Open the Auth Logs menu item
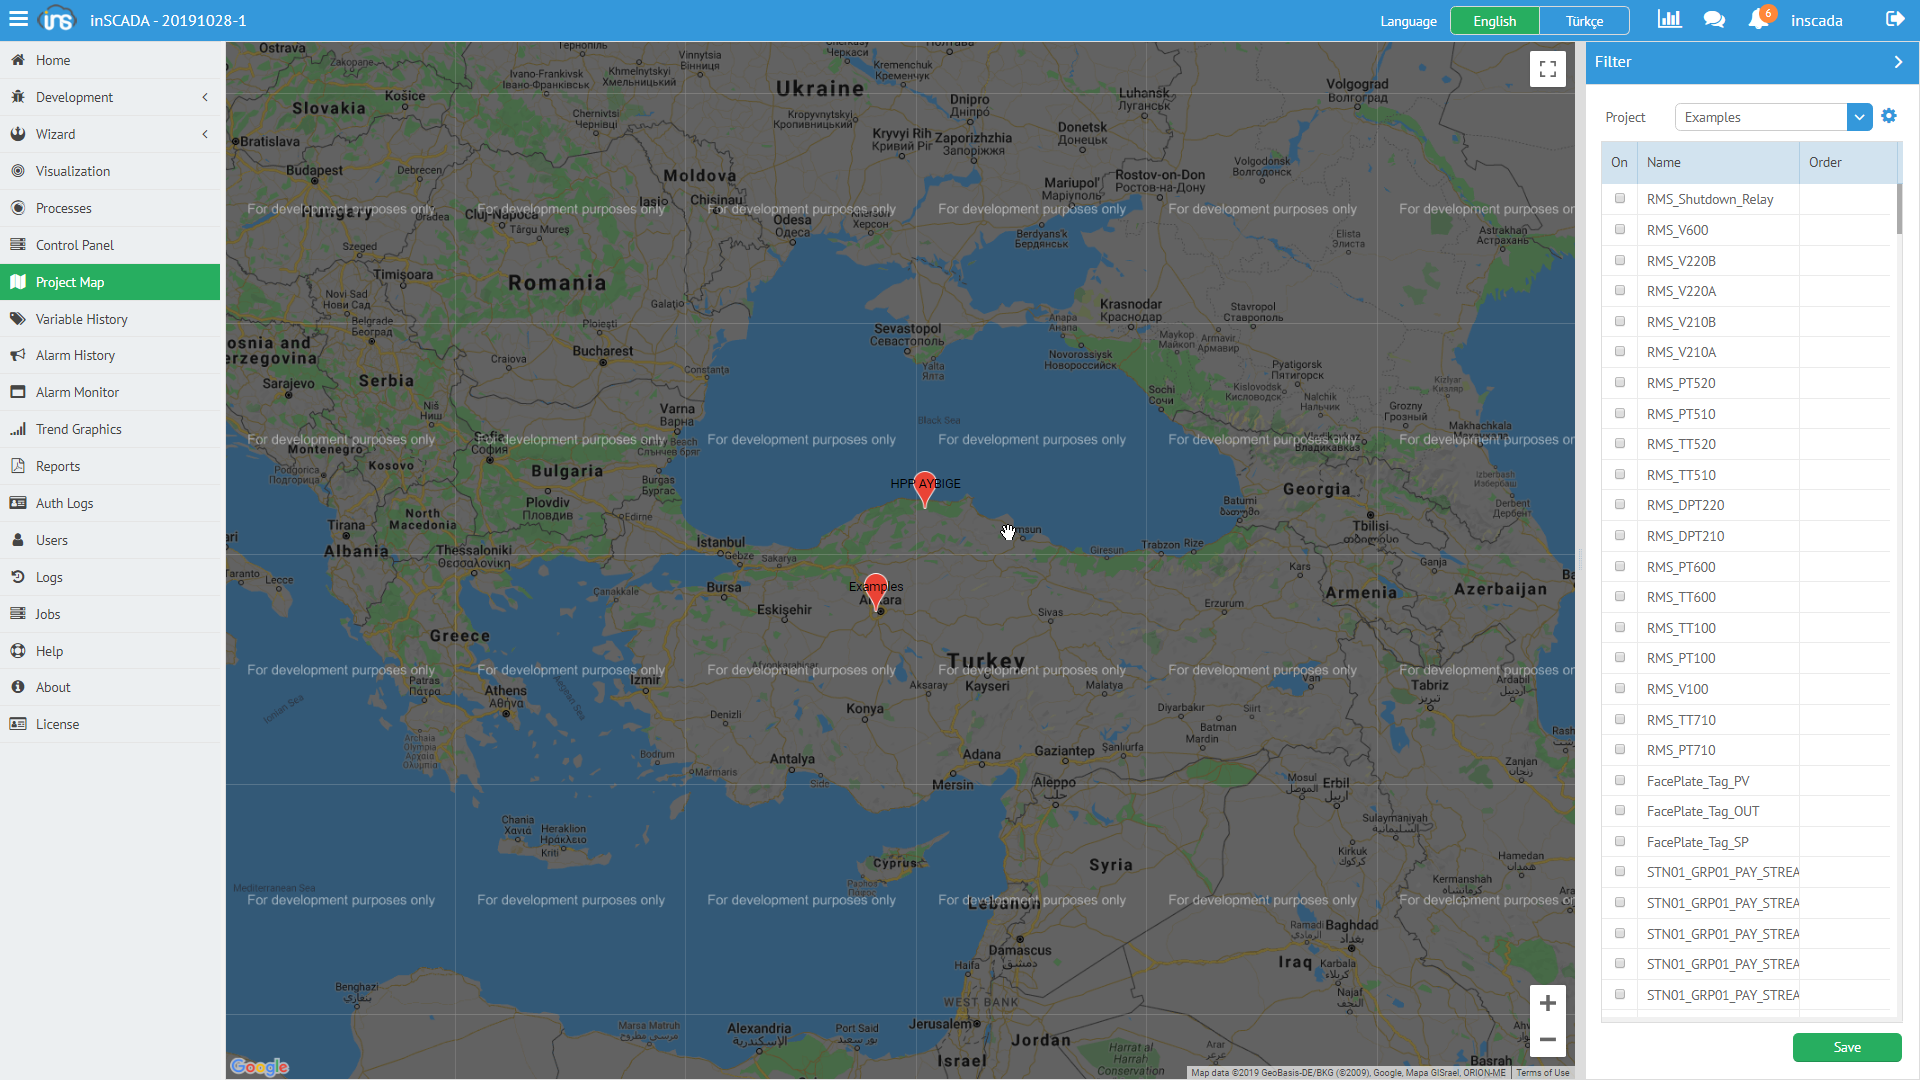Viewport: 1920px width, 1080px height. 110,503
